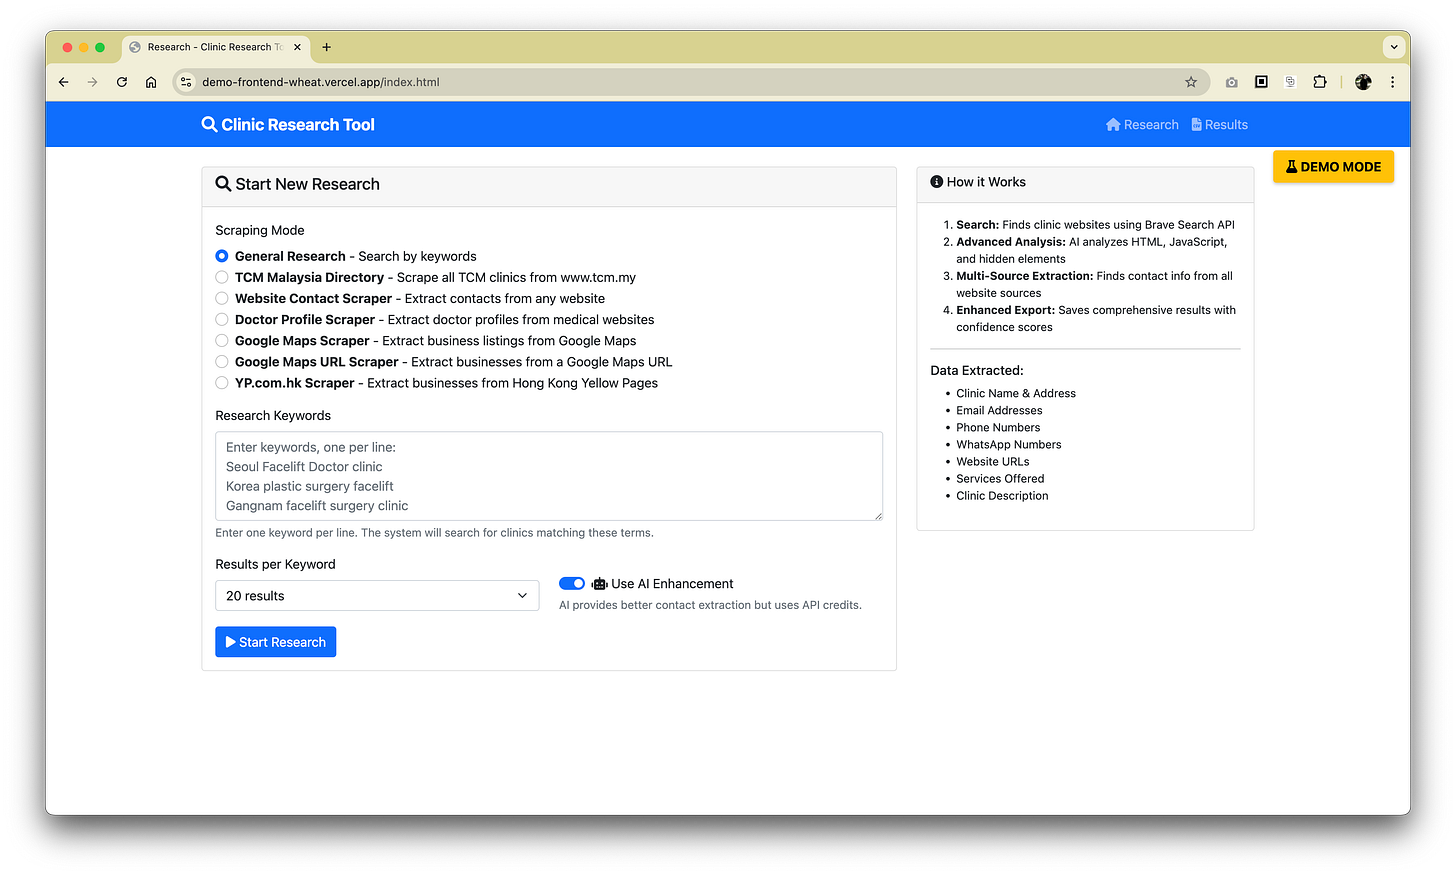Open the browser profile avatar
Image resolution: width=1456 pixels, height=875 pixels.
click(x=1363, y=82)
